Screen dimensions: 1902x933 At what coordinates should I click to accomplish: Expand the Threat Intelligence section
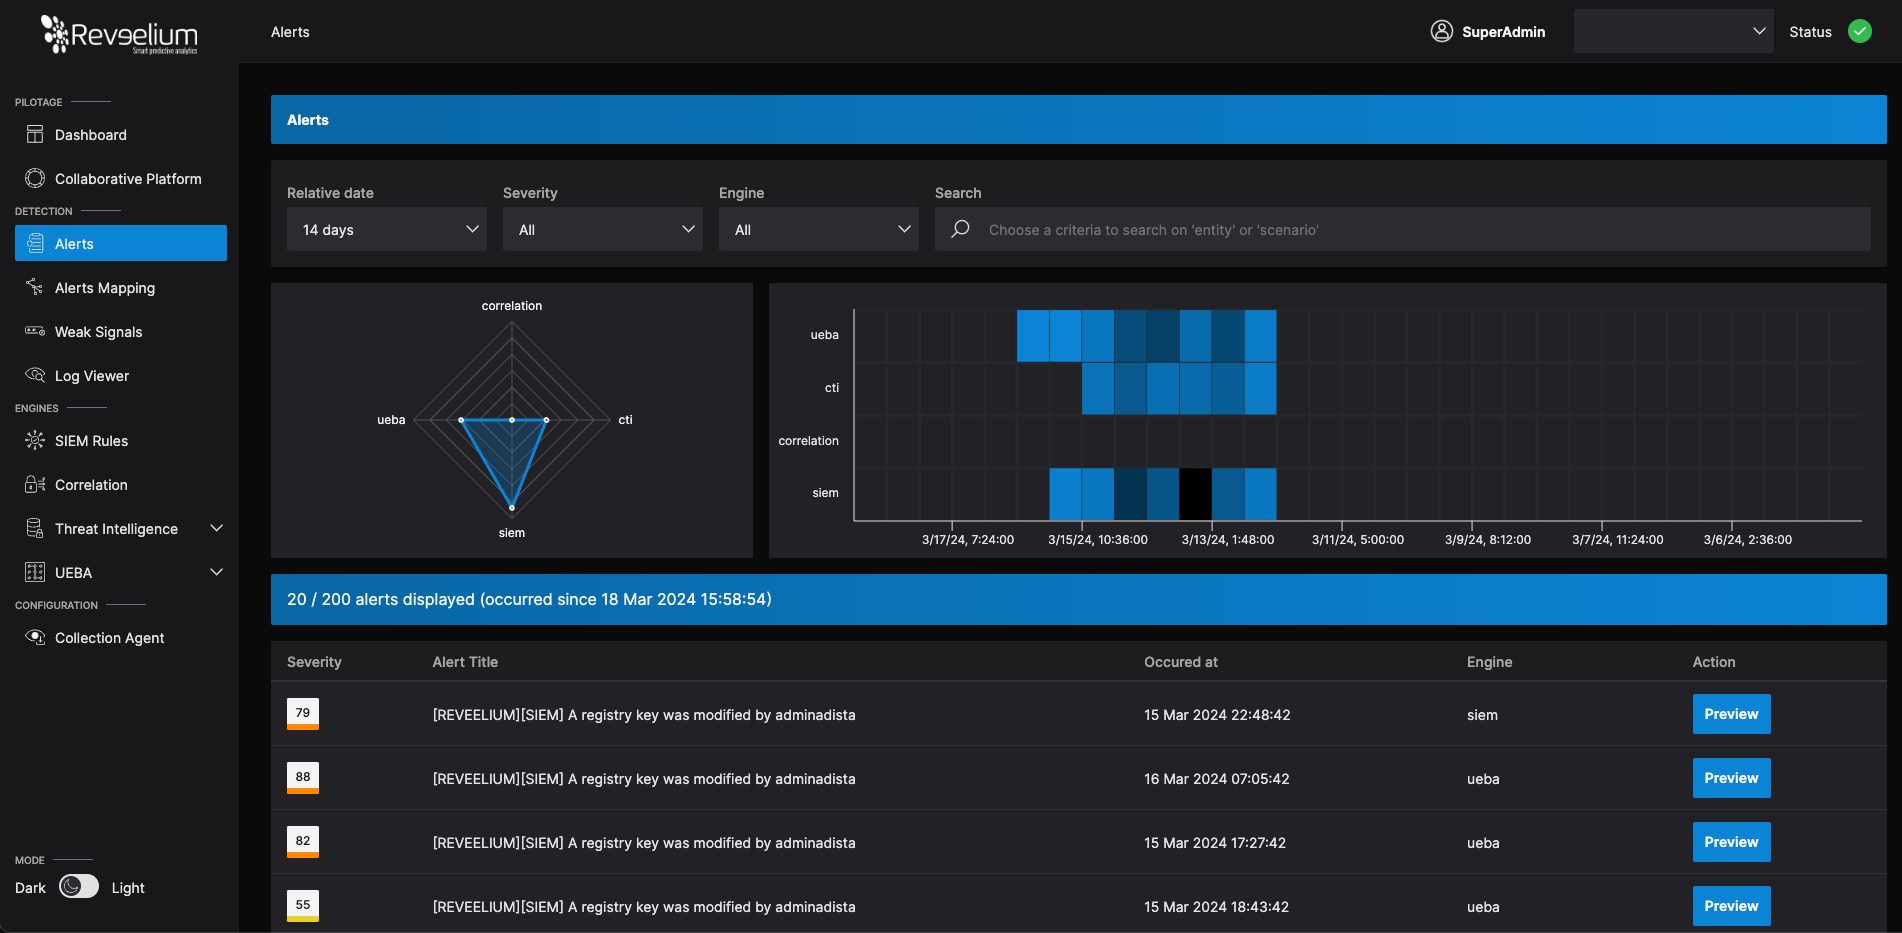point(217,528)
